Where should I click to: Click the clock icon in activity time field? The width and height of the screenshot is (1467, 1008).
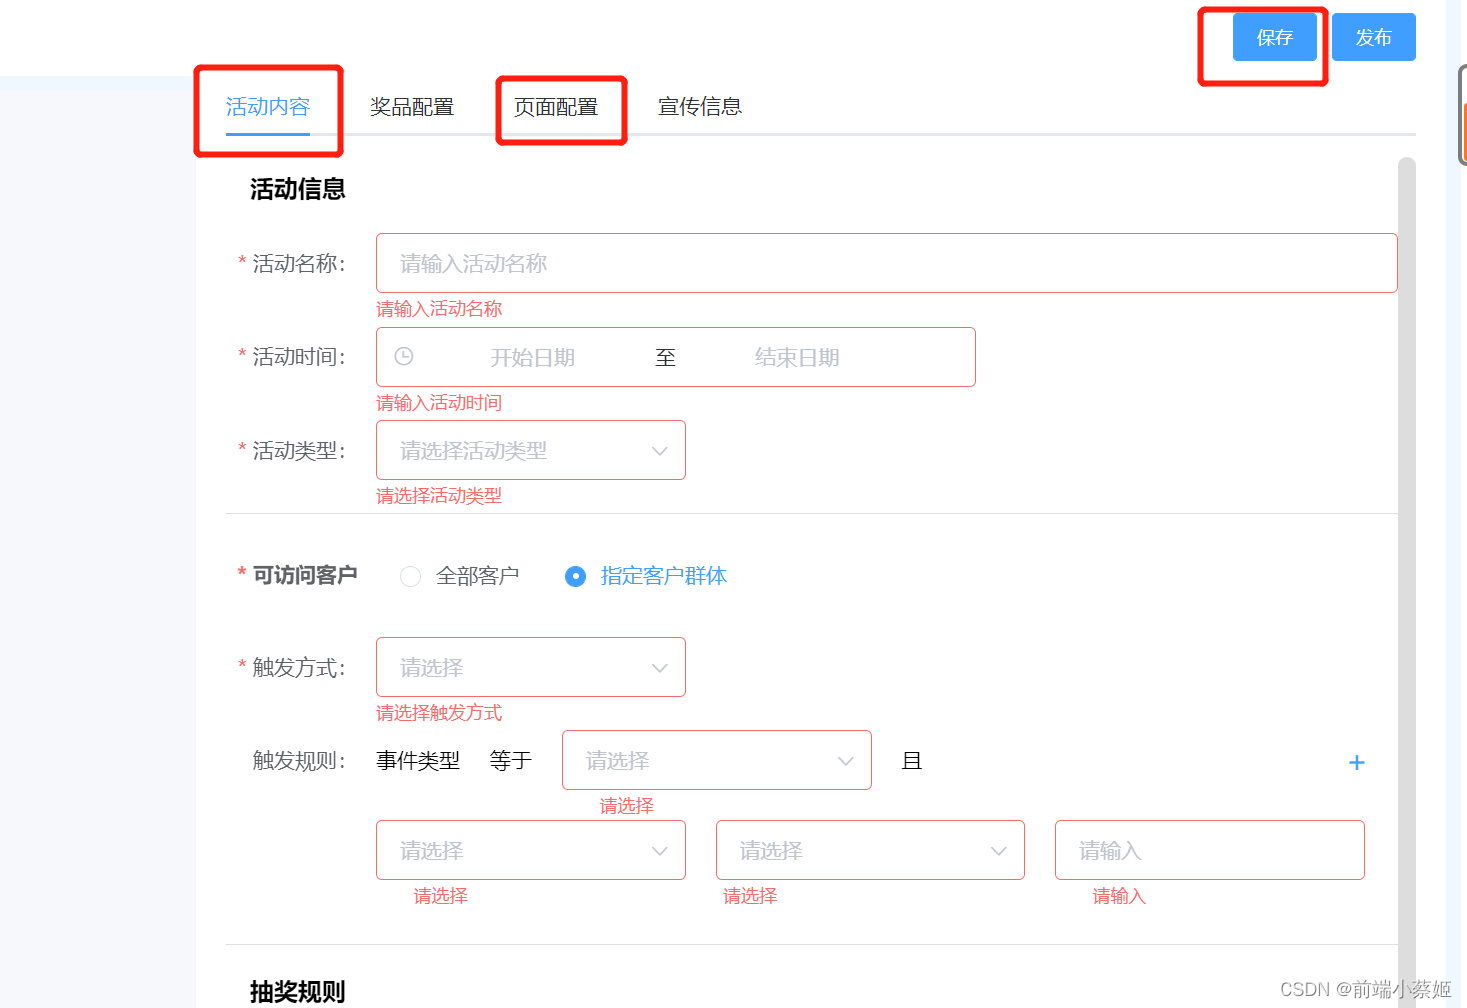point(404,356)
